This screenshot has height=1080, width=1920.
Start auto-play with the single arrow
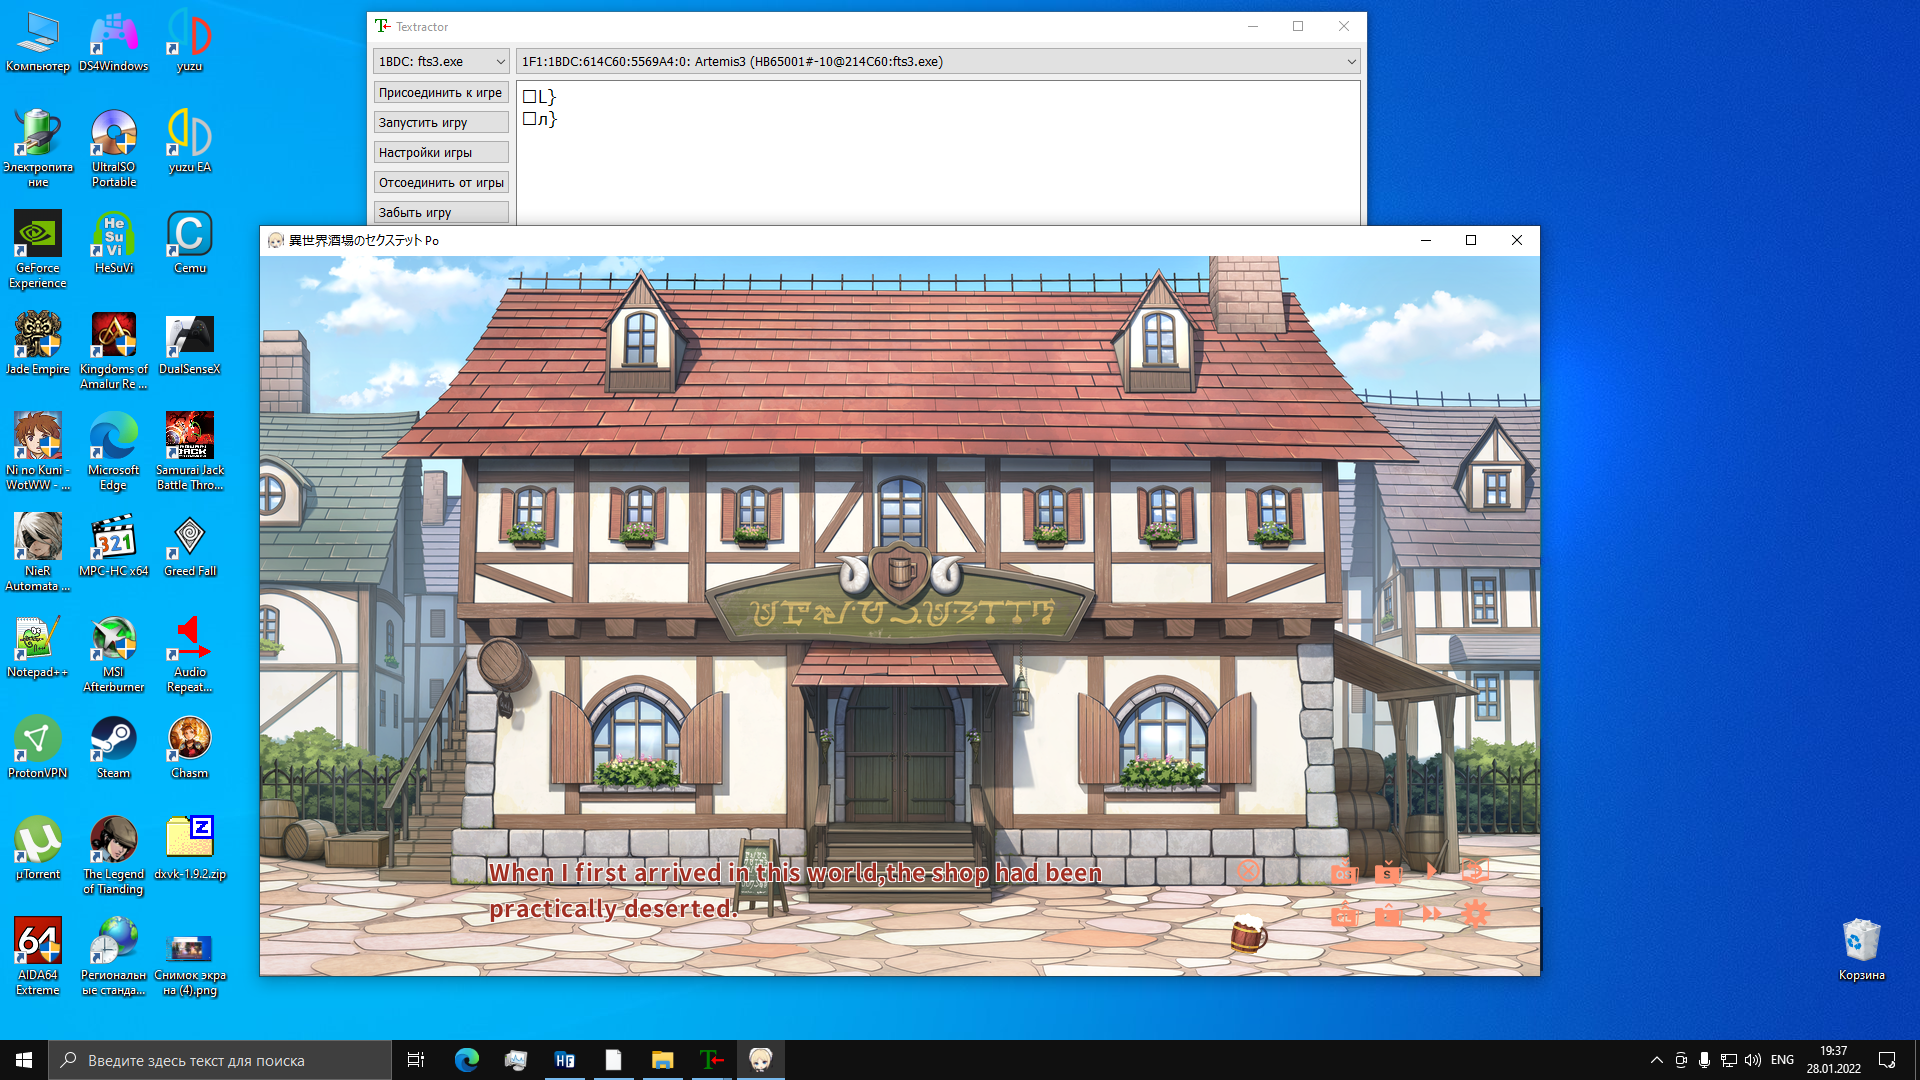1431,871
